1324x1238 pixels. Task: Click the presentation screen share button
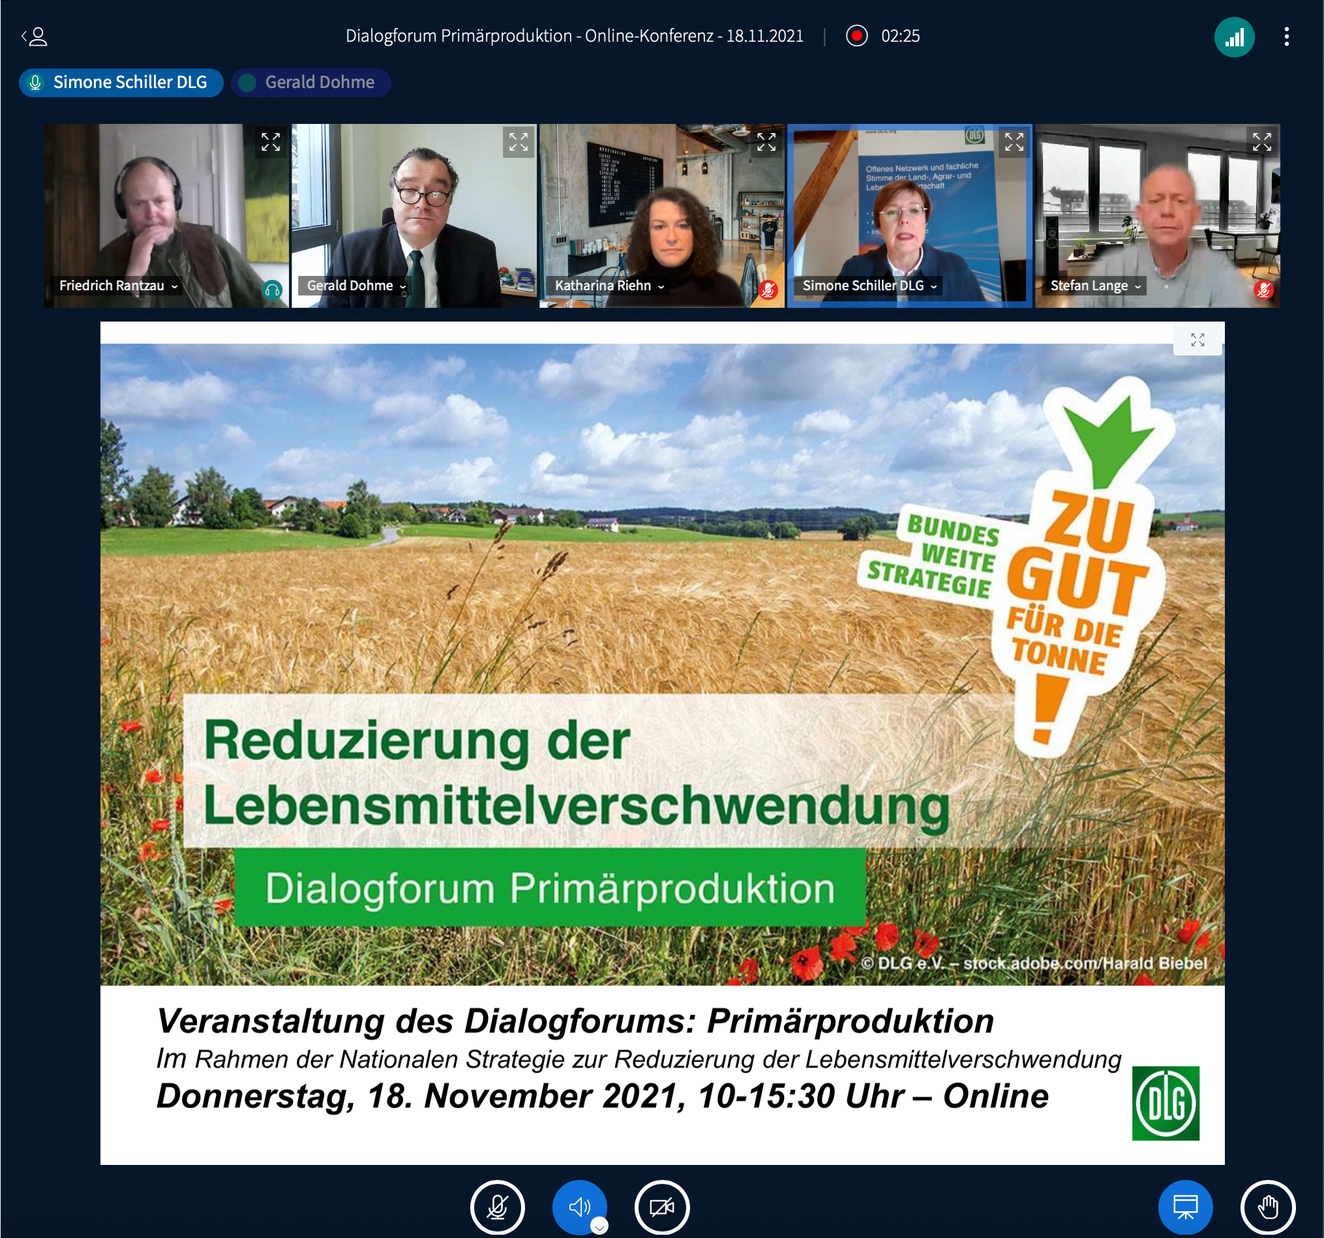[x=1186, y=1207]
